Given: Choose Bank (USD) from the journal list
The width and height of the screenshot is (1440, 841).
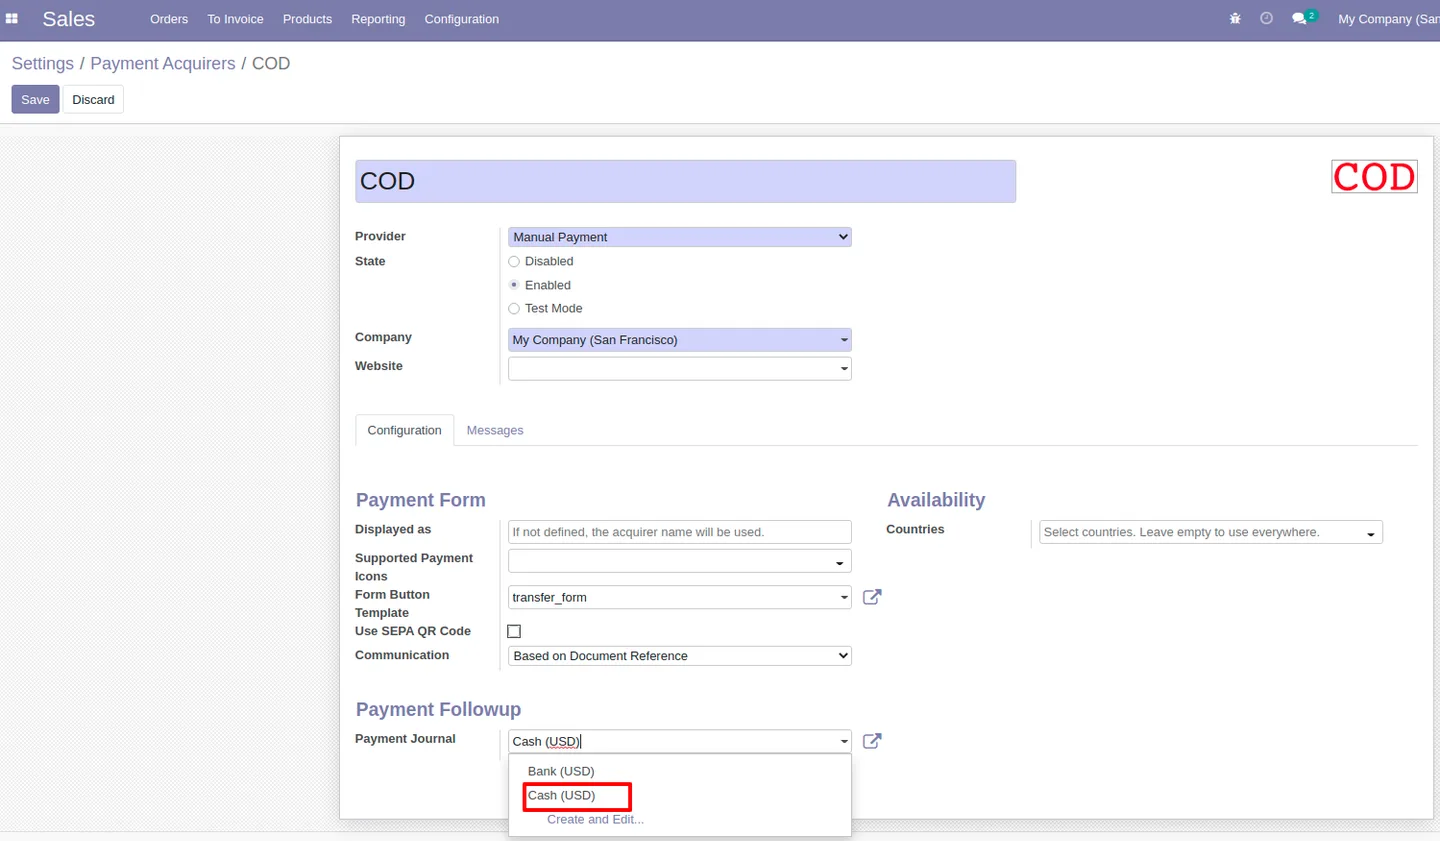Looking at the screenshot, I should (680, 771).
